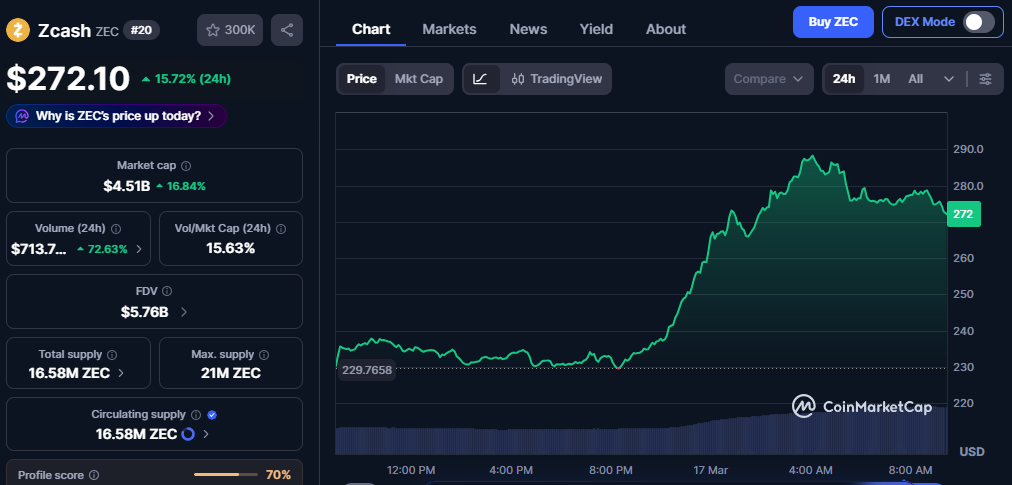The height and width of the screenshot is (485, 1012).
Task: Open Profile score info icon
Action: click(x=94, y=475)
